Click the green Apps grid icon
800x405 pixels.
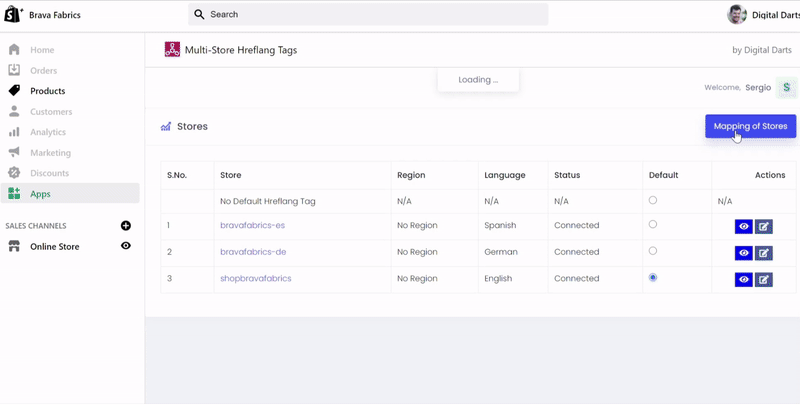point(14,193)
